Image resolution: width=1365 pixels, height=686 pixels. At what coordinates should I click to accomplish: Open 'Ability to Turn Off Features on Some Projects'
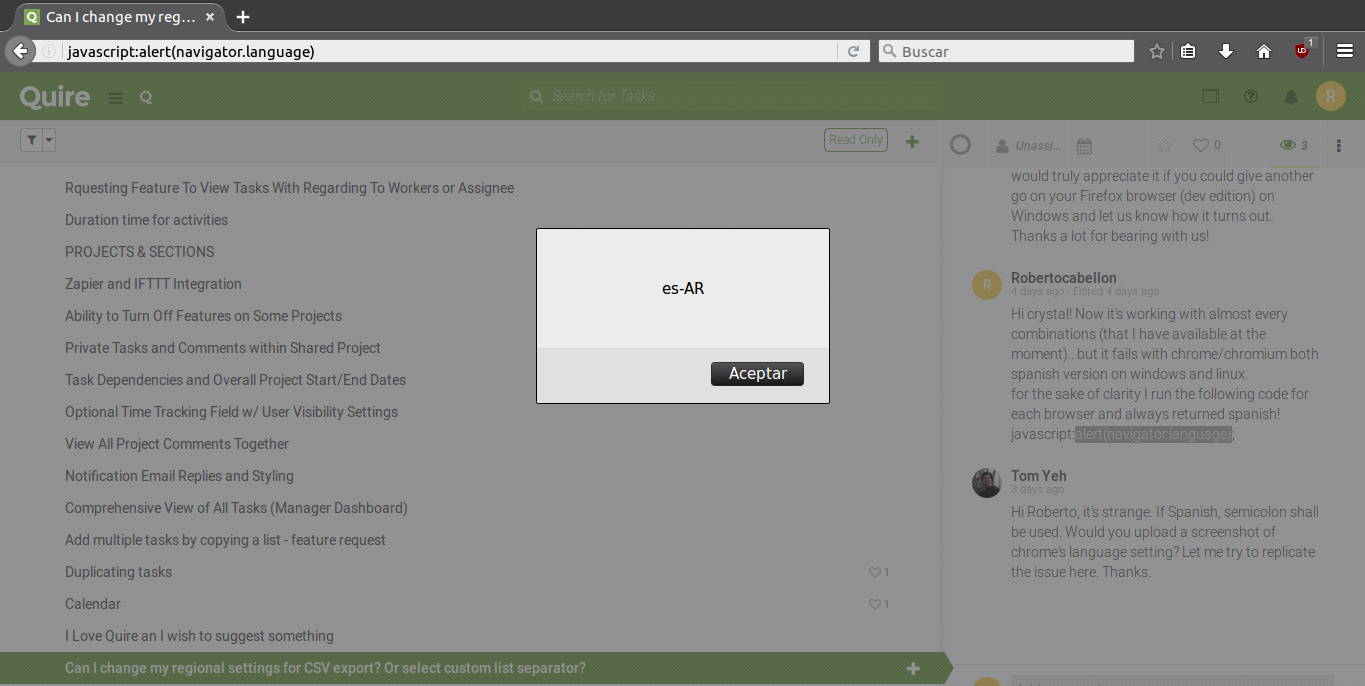click(203, 316)
